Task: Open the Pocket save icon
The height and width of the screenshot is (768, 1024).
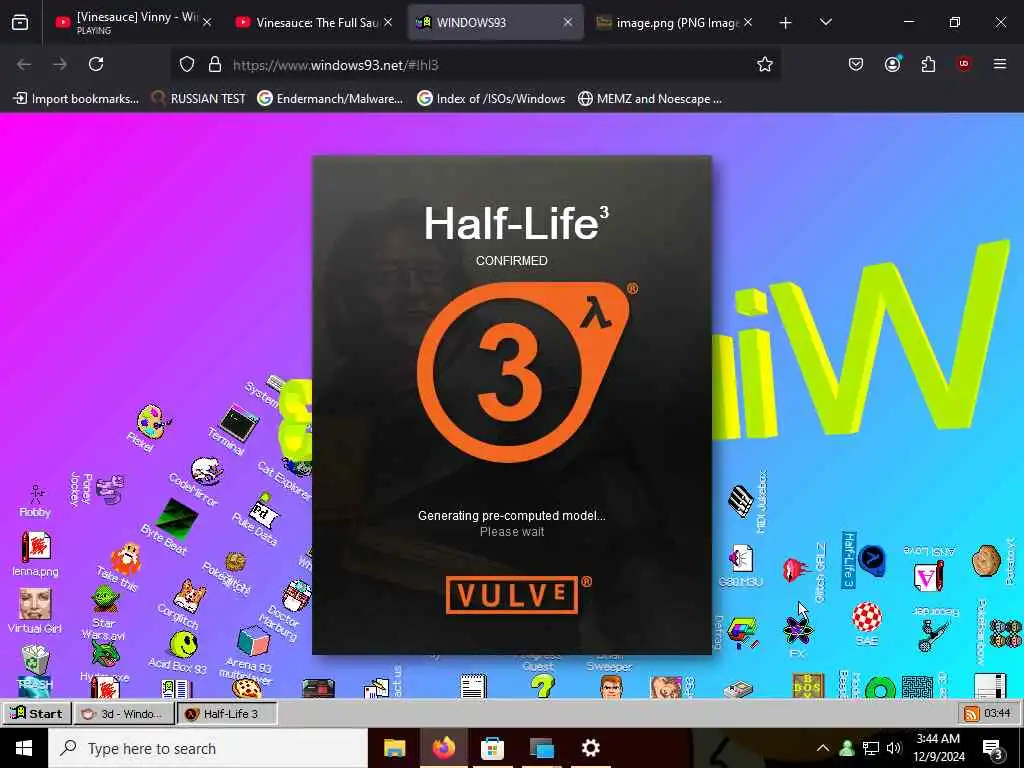Action: (x=856, y=64)
